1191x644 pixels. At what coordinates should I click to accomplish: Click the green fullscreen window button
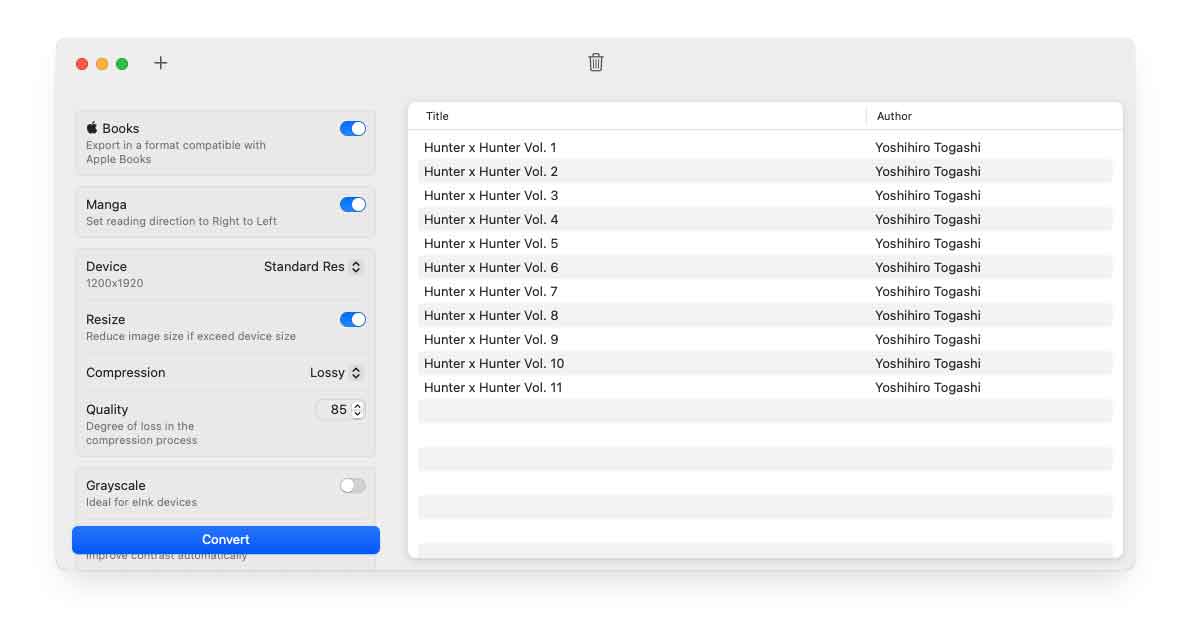coord(122,64)
